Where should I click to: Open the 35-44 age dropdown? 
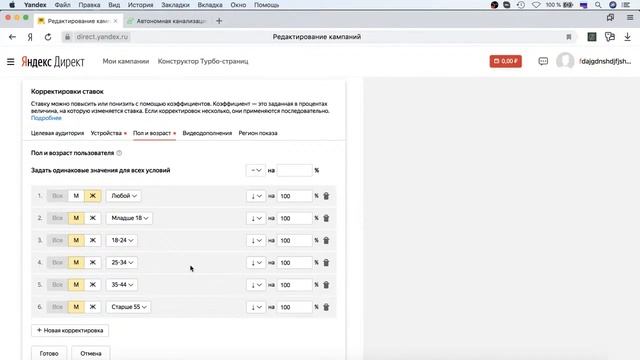pyautogui.click(x=122, y=285)
